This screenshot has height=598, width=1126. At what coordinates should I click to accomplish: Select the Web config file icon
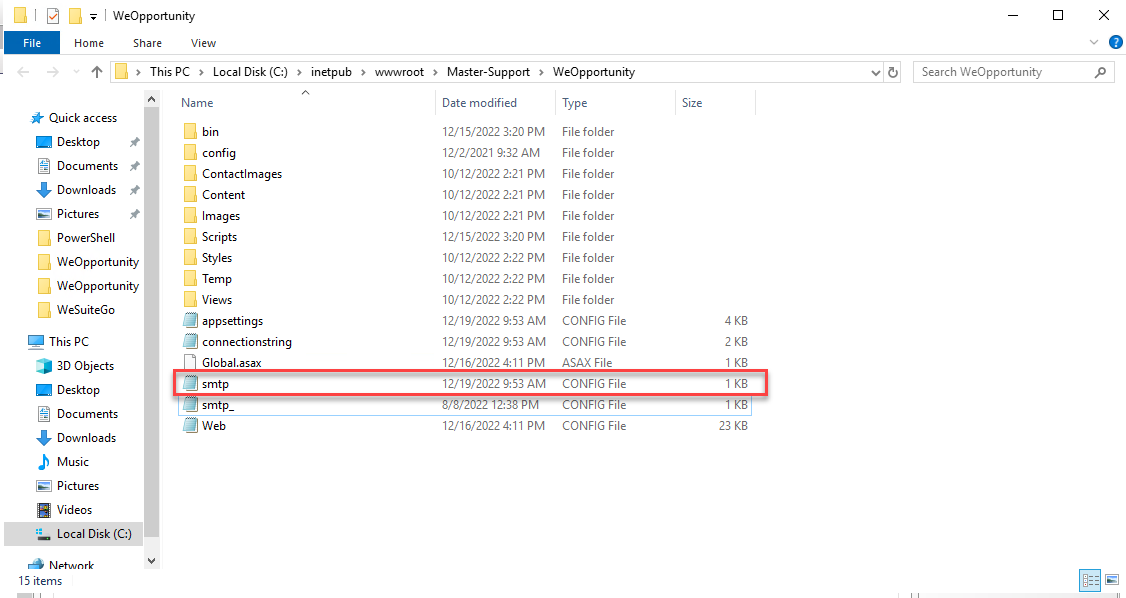click(190, 426)
